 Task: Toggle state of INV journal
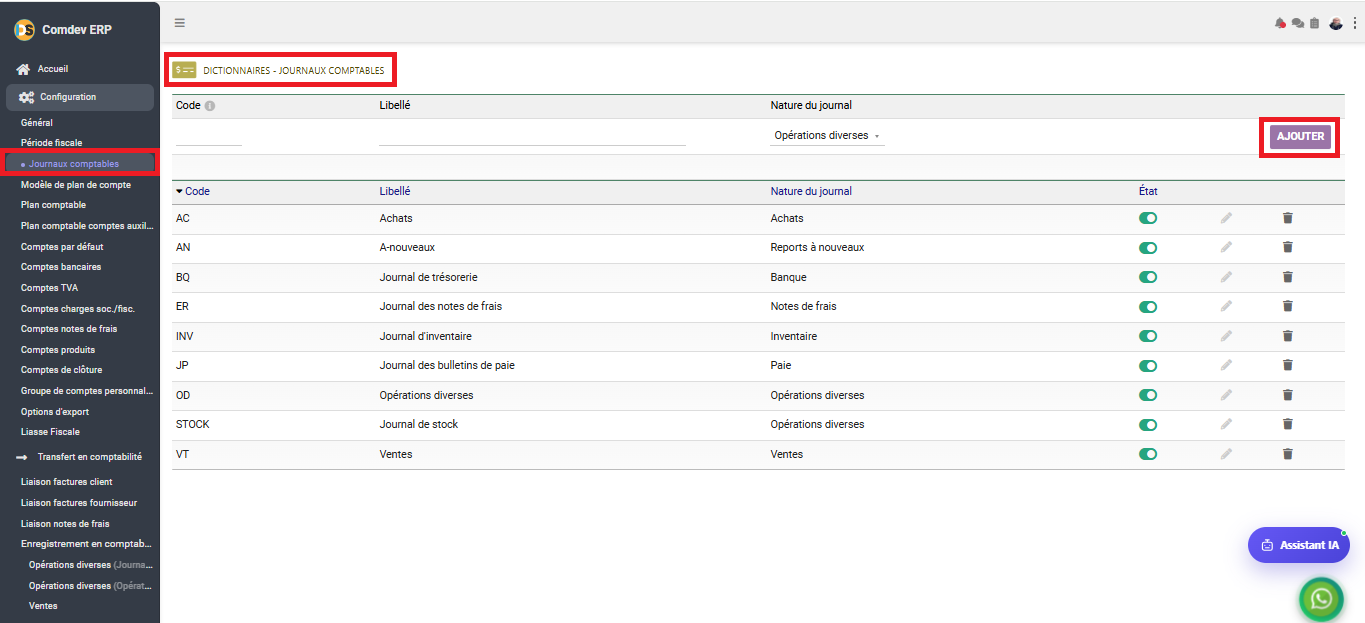tap(1148, 336)
